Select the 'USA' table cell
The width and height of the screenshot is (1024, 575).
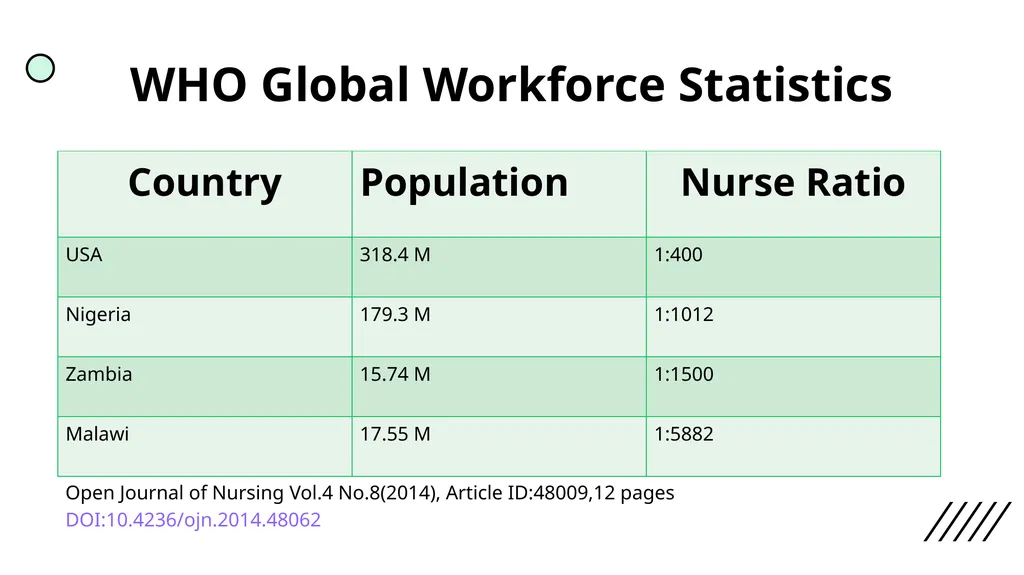click(x=205, y=267)
